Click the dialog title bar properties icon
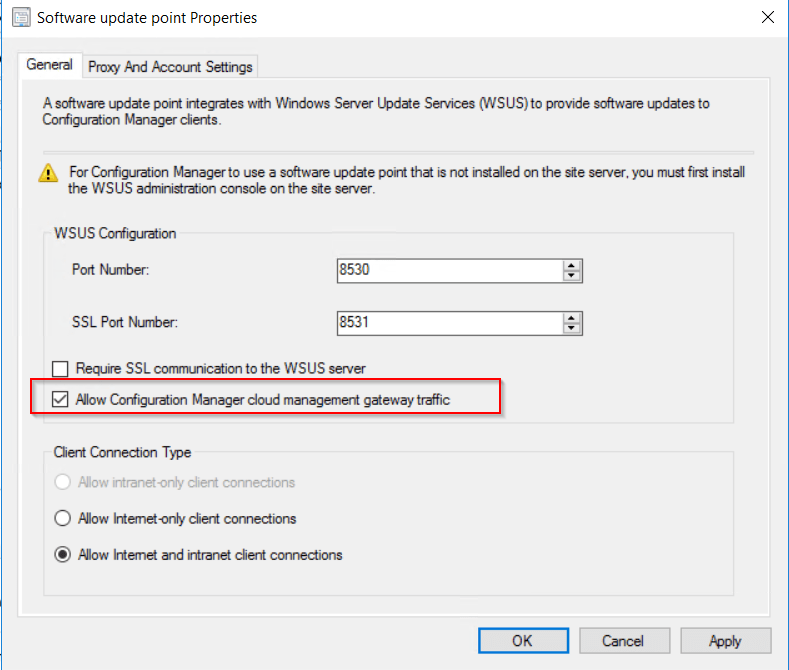The width and height of the screenshot is (789, 670). click(20, 18)
